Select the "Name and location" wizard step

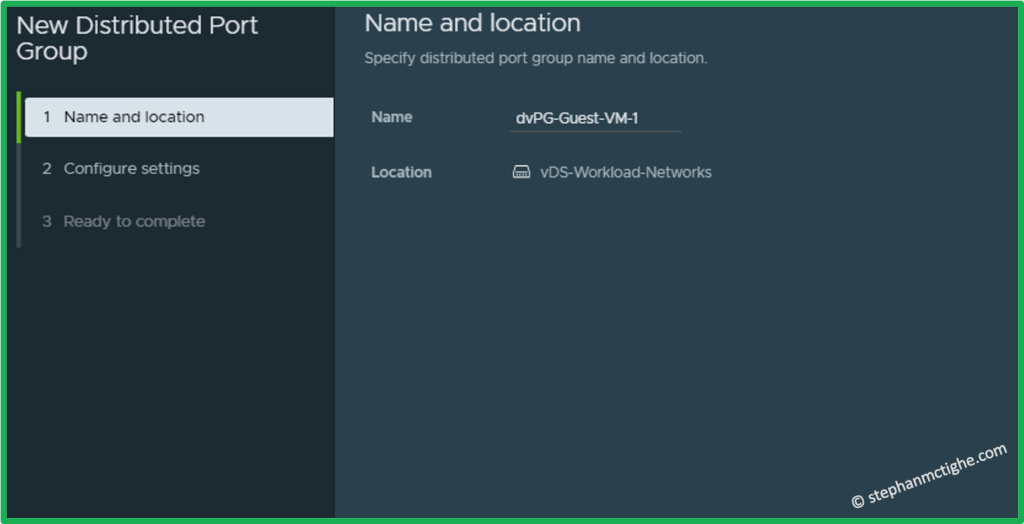click(x=134, y=117)
